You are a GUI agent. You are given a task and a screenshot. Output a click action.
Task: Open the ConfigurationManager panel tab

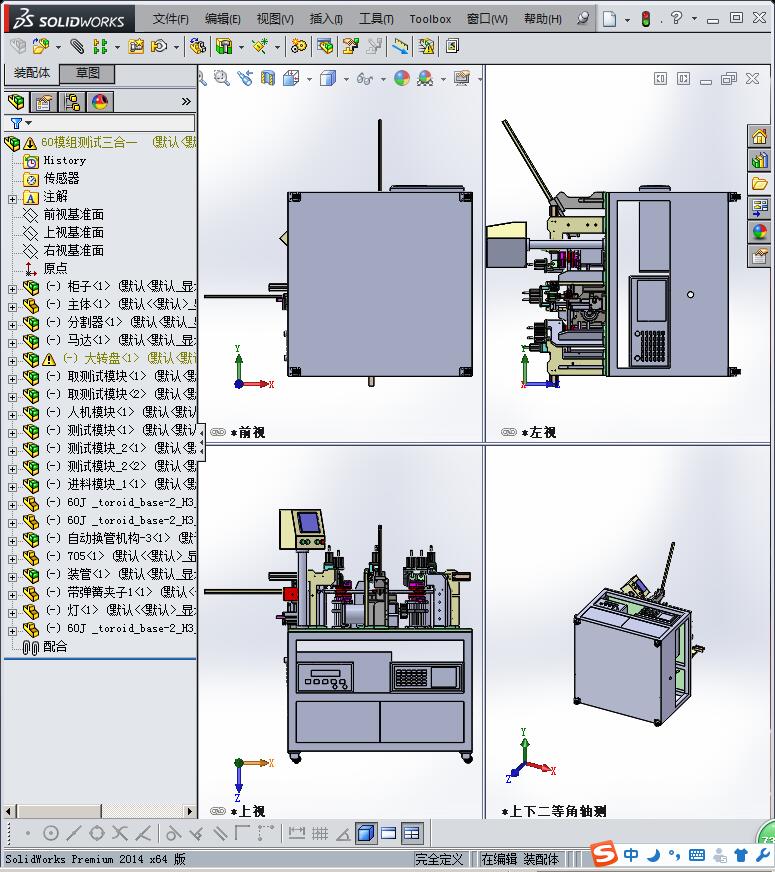72,102
